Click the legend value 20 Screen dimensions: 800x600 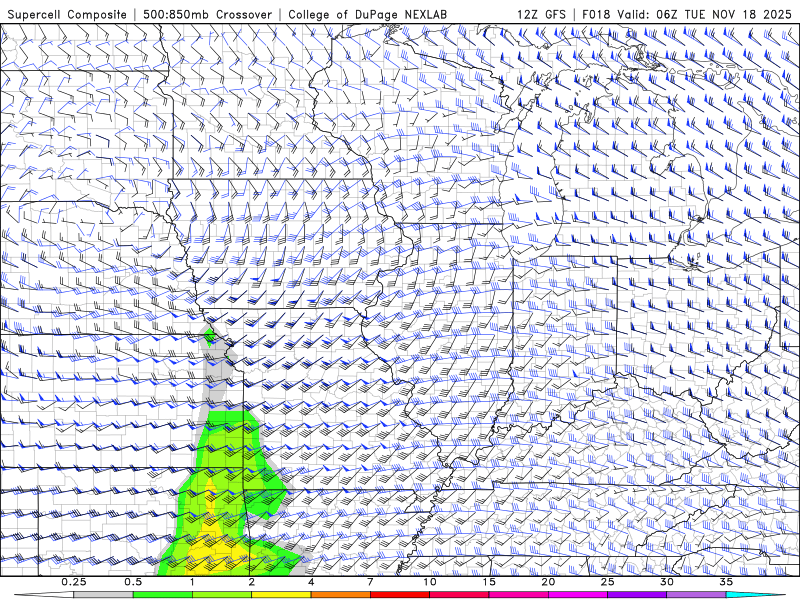548,582
